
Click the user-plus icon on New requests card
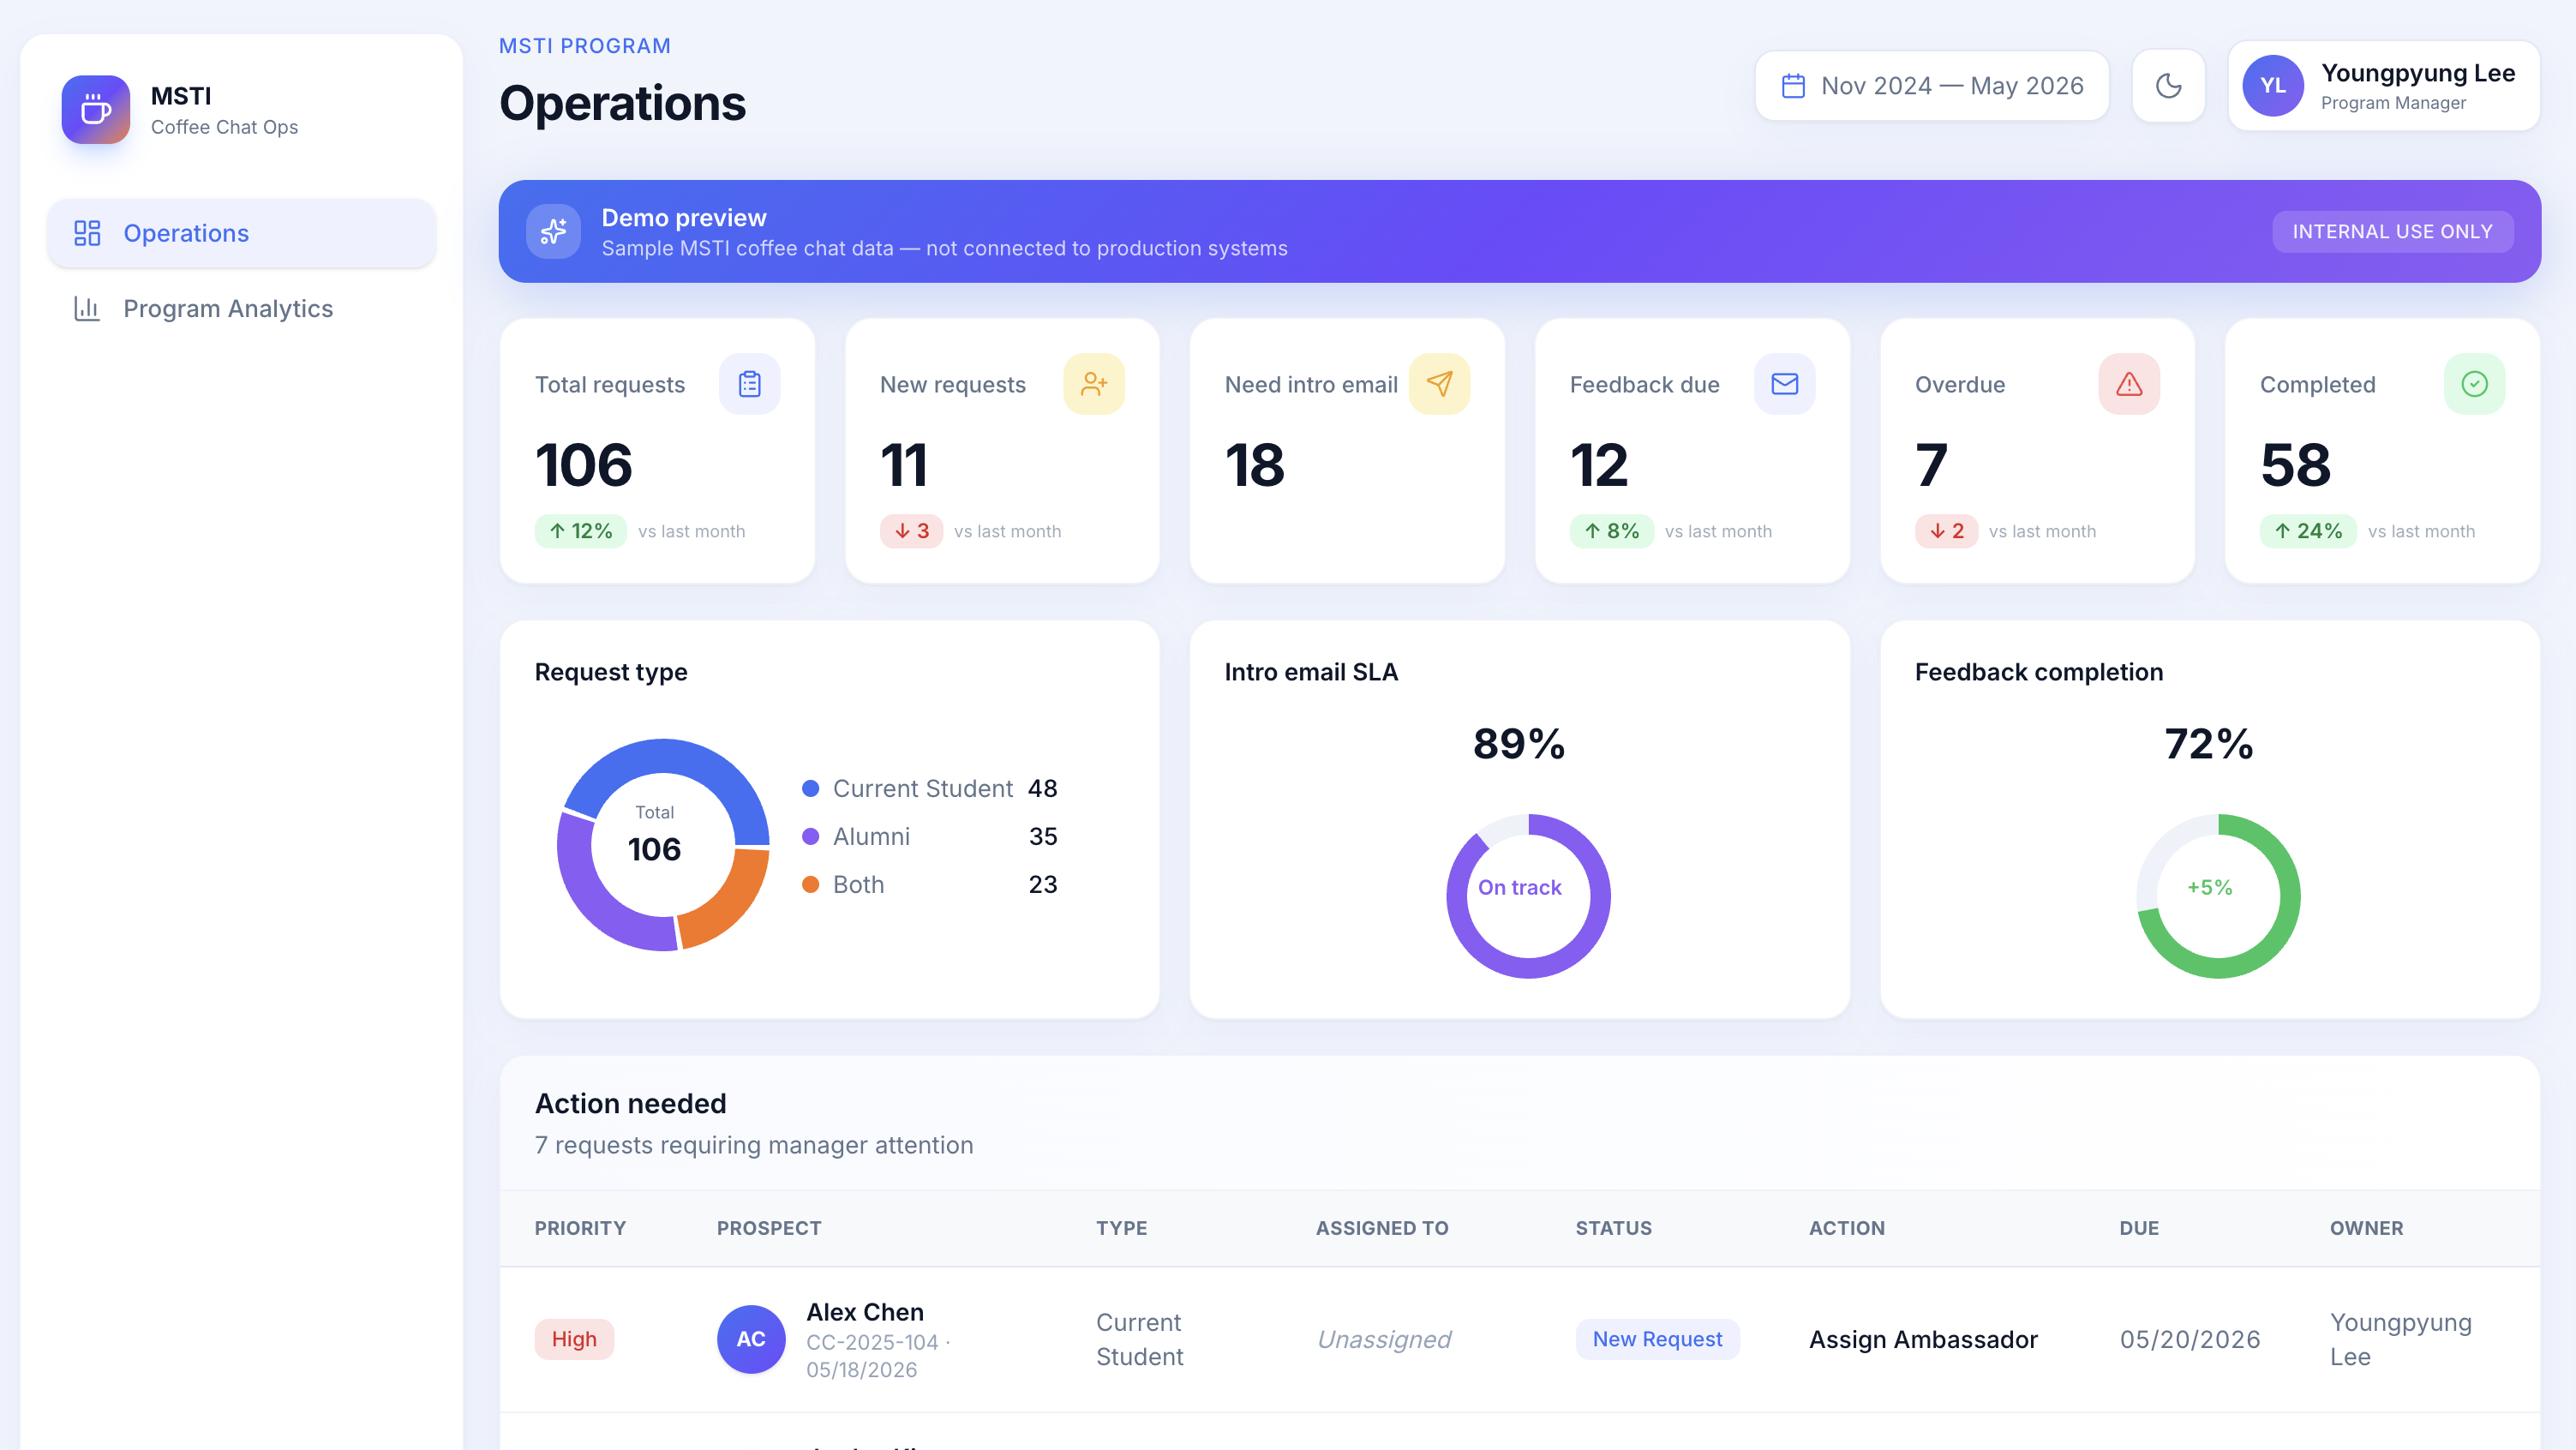(x=1094, y=384)
